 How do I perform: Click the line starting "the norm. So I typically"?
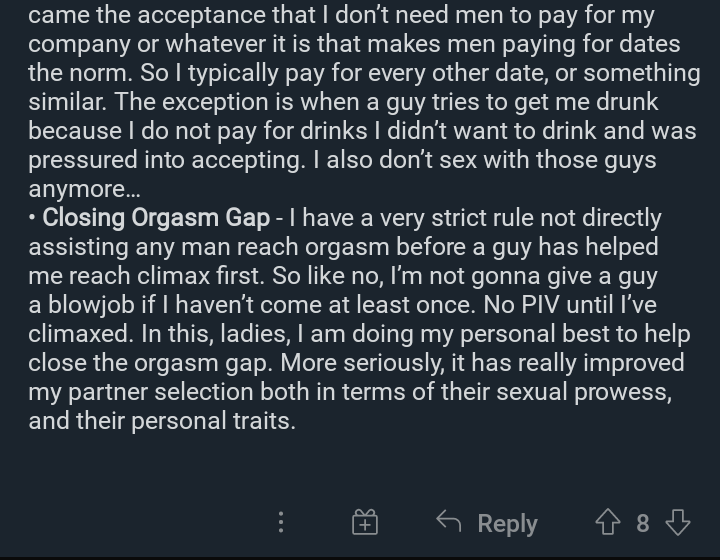(364, 73)
